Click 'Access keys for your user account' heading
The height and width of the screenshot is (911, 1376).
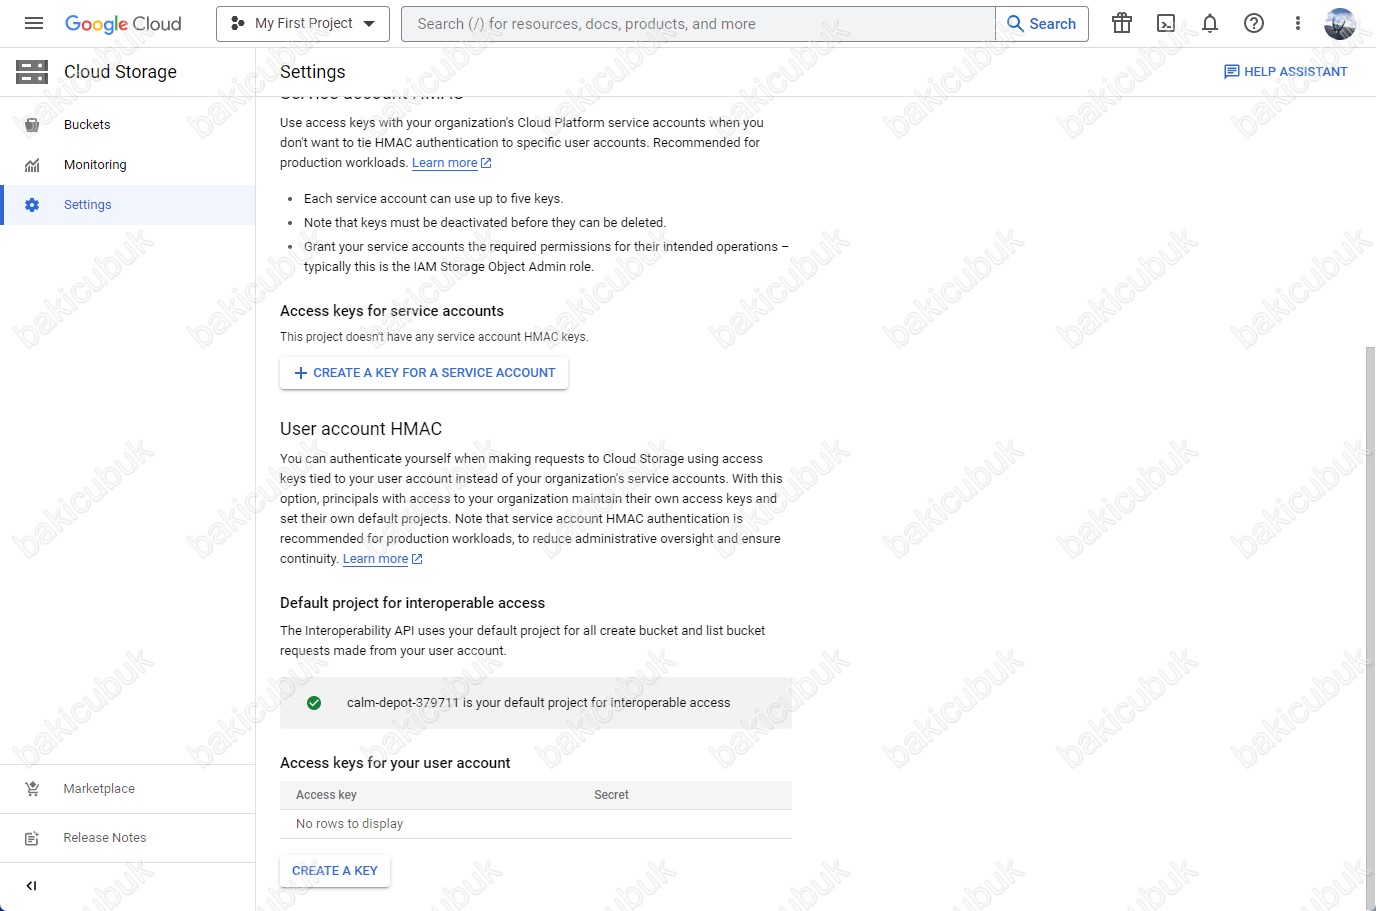coord(395,763)
